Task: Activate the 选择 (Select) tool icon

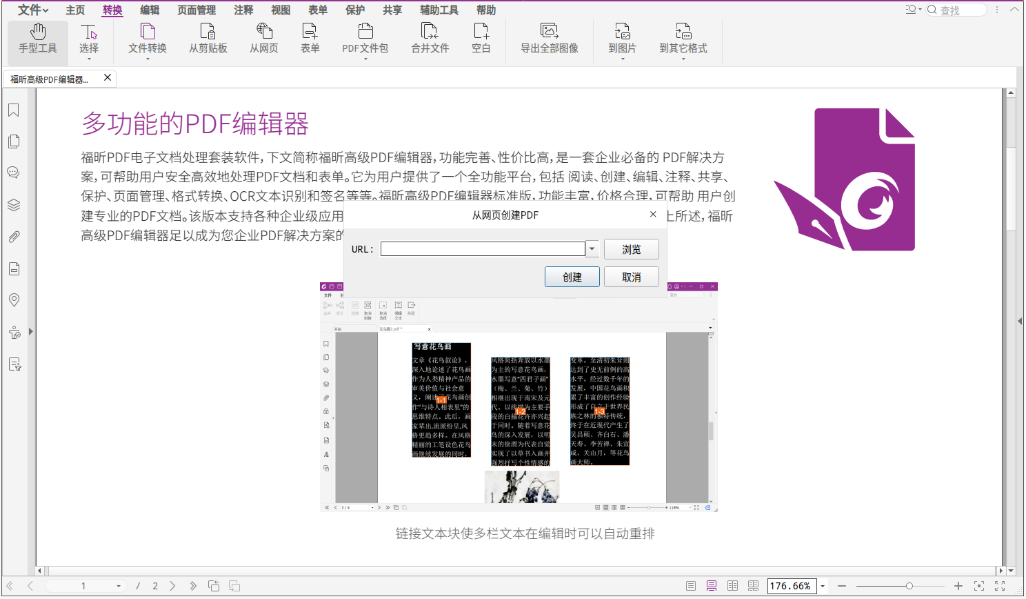Action: click(88, 31)
